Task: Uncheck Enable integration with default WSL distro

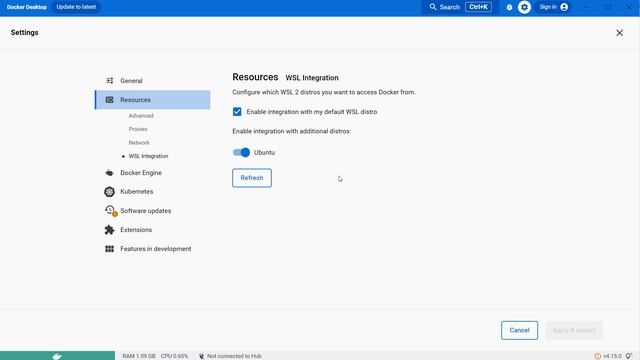Action: [237, 112]
